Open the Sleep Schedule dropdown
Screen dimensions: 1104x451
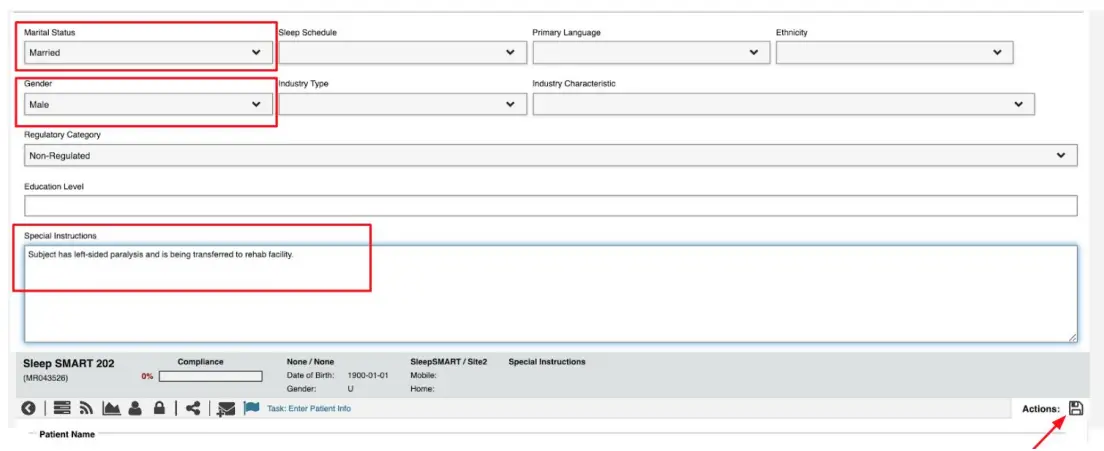point(402,53)
